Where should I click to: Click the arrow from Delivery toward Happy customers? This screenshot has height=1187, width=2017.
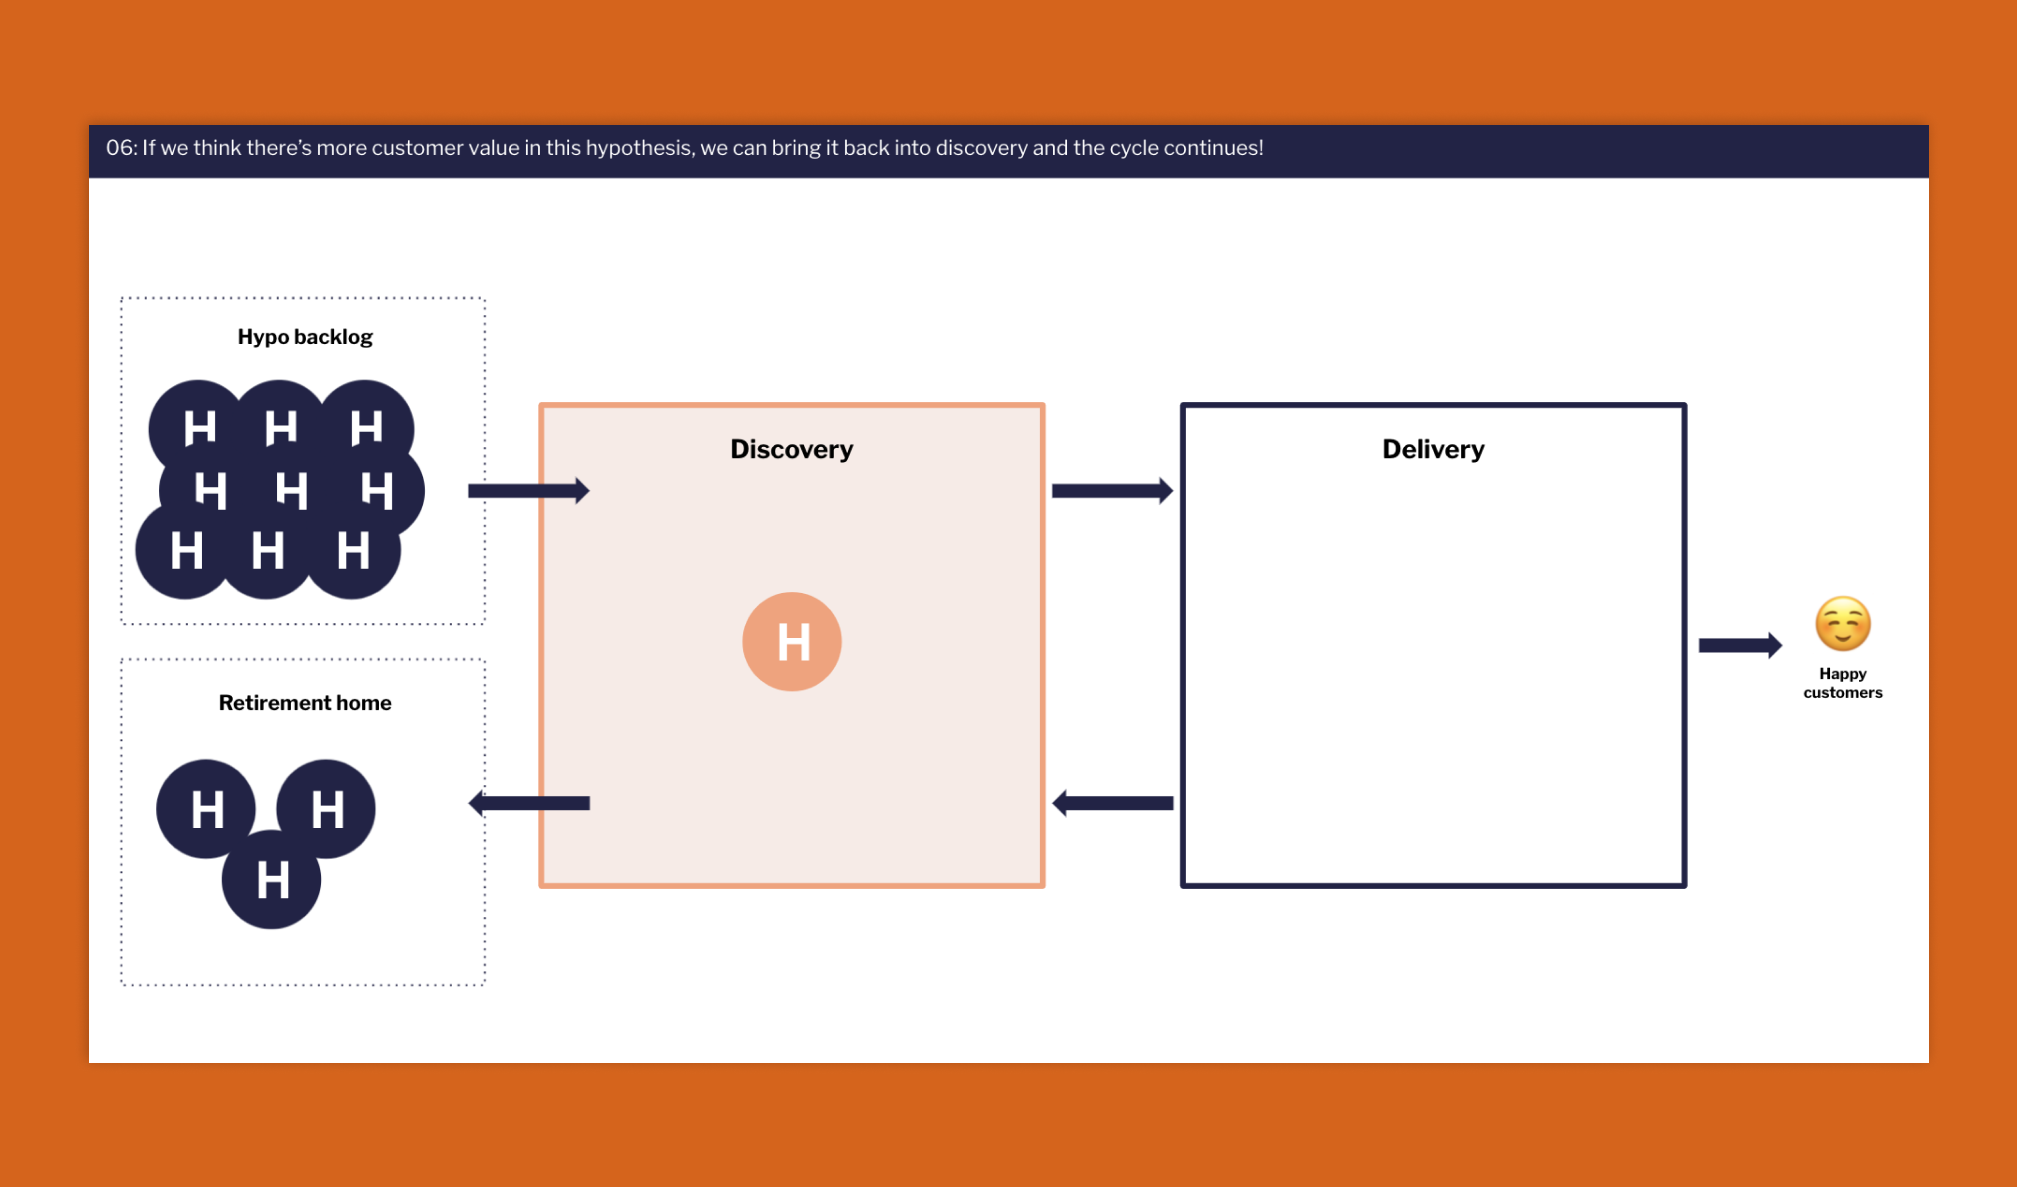(1740, 645)
